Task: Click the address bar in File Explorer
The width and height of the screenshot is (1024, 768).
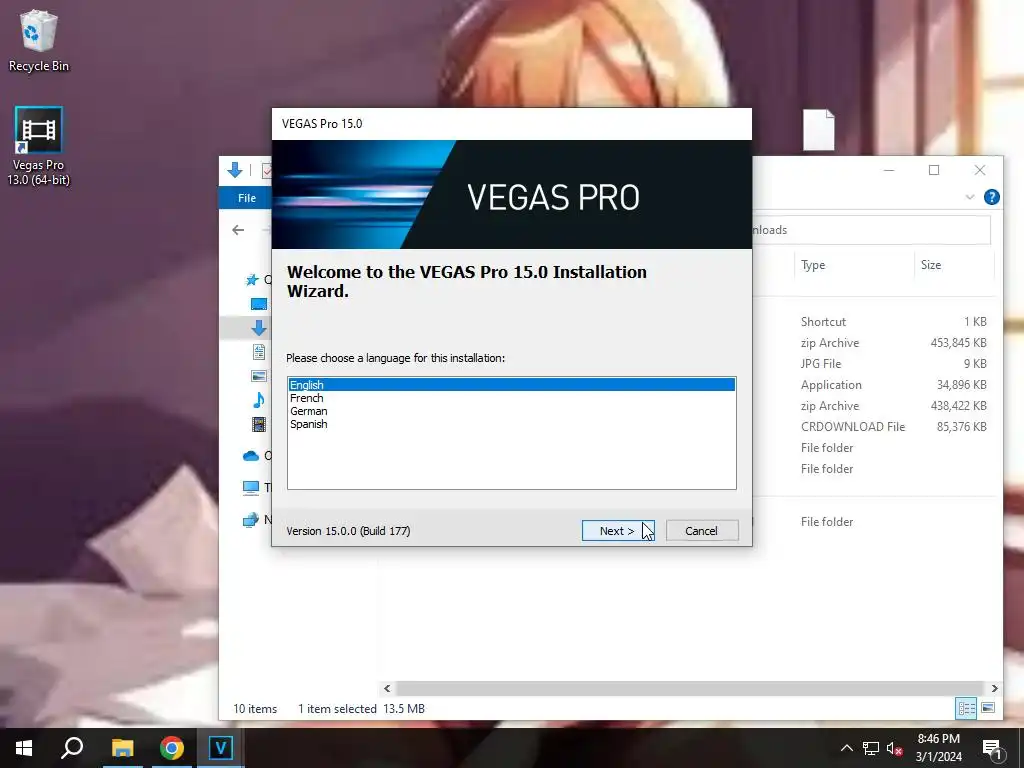Action: pos(871,230)
